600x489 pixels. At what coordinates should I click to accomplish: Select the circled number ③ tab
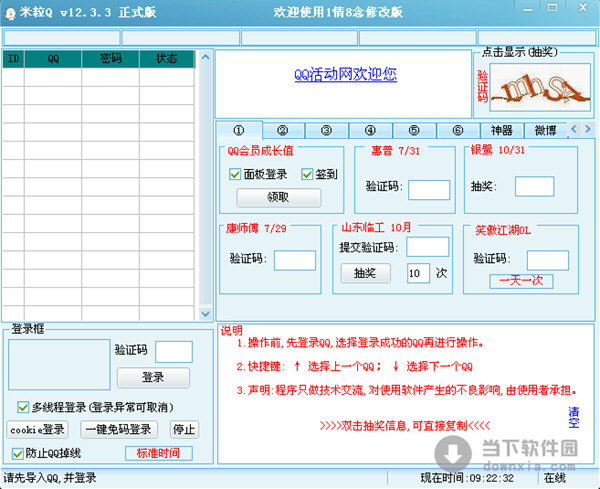click(x=326, y=130)
